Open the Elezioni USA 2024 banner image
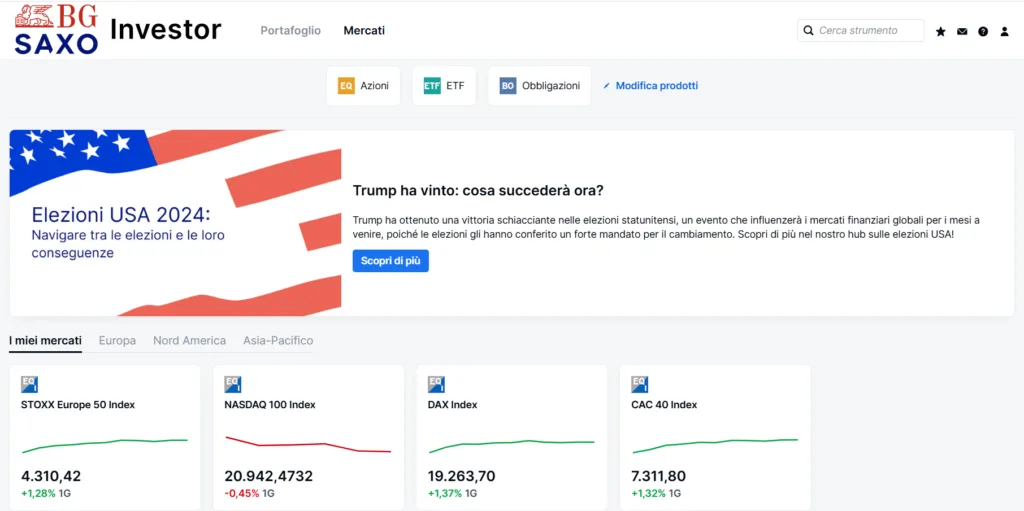 coord(175,223)
